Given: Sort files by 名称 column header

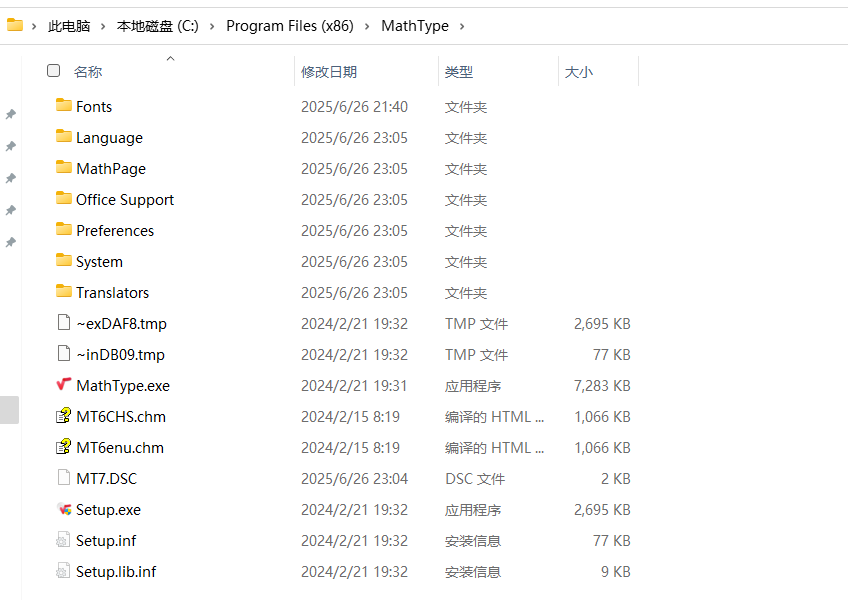Looking at the screenshot, I should pos(88,71).
